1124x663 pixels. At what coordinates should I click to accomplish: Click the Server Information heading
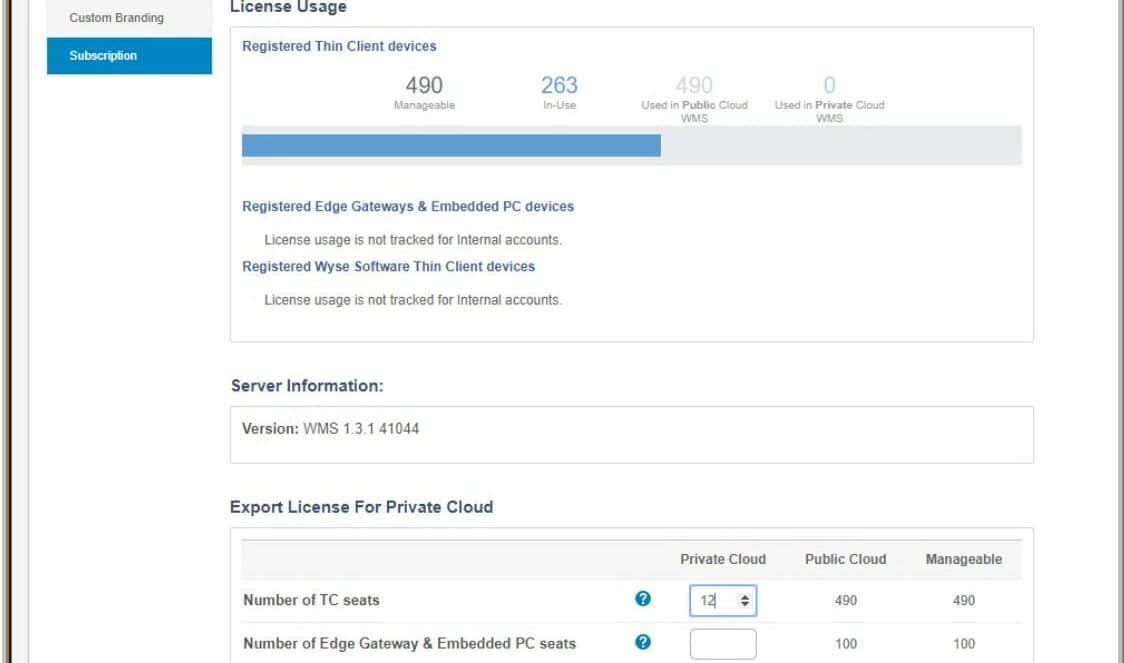tap(307, 386)
